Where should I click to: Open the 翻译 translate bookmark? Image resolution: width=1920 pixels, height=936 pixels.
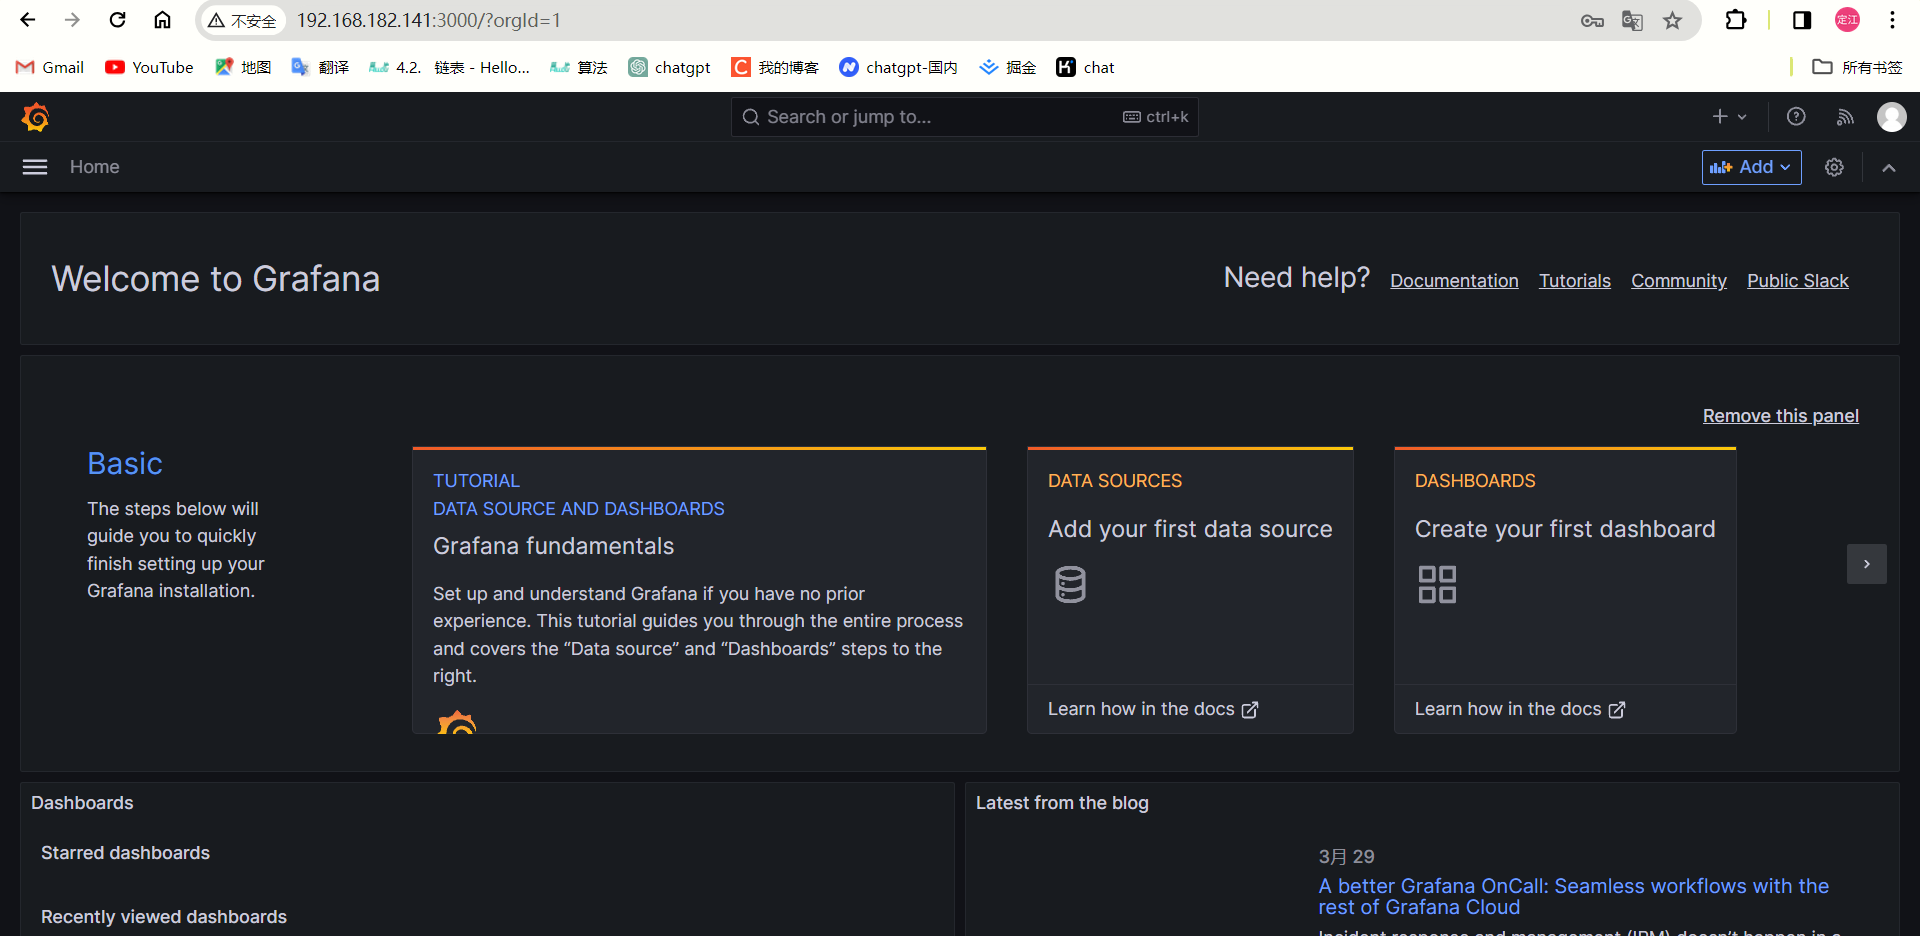320,67
